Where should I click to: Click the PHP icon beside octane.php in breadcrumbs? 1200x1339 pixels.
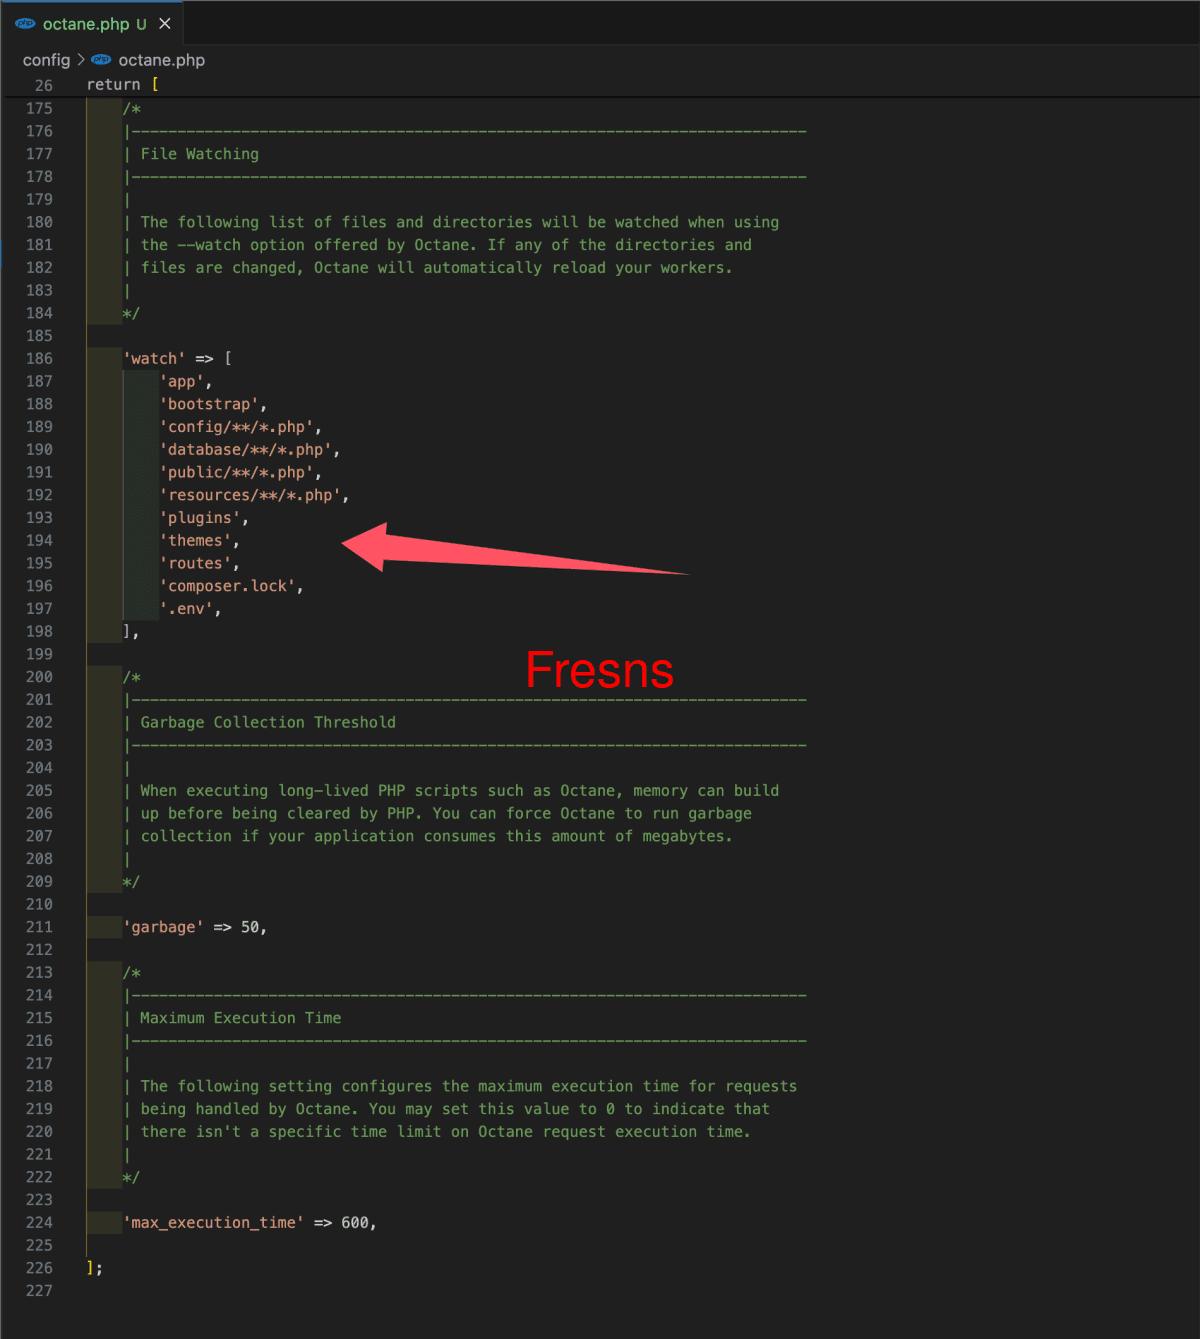click(100, 60)
